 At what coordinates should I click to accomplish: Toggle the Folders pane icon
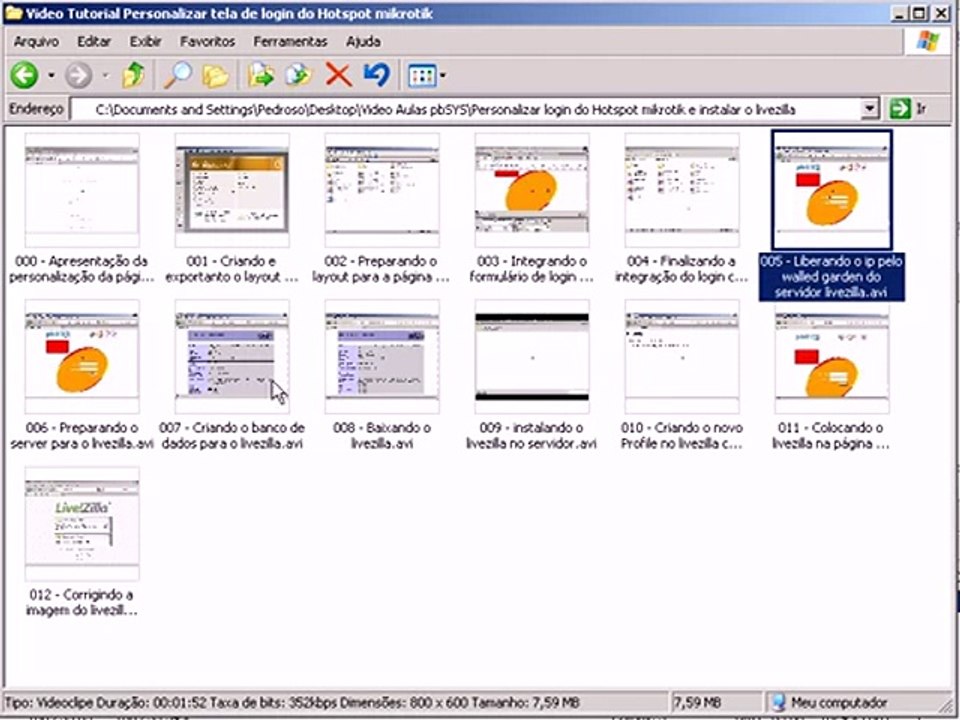(216, 76)
